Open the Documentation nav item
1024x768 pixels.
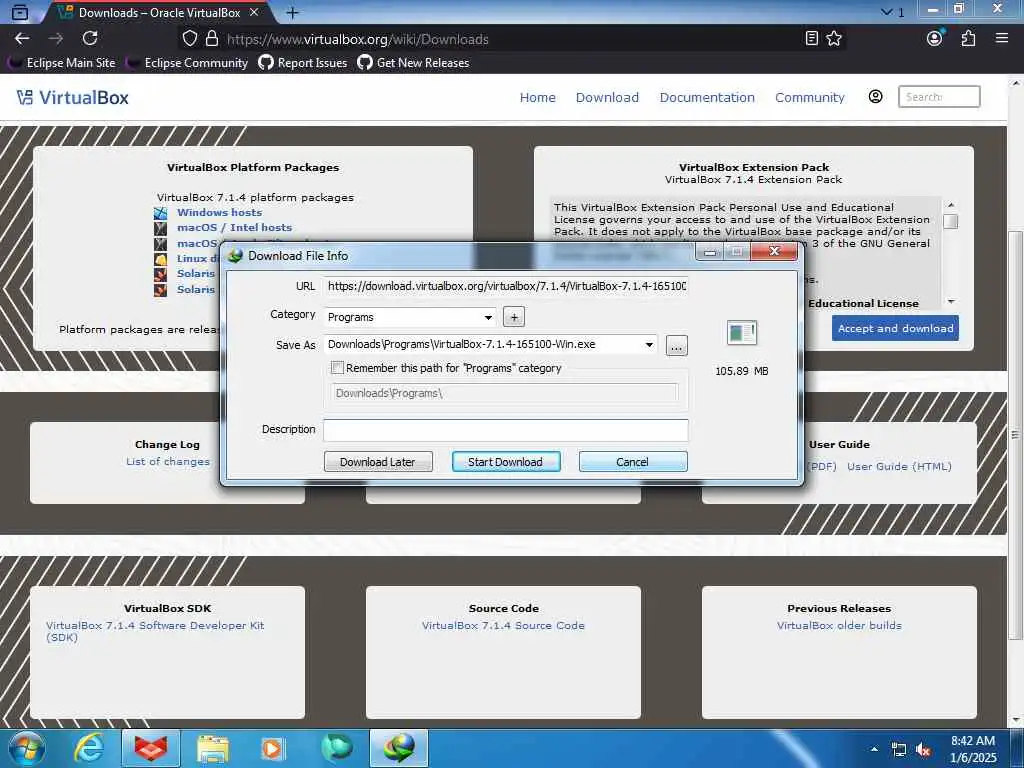[x=707, y=97]
